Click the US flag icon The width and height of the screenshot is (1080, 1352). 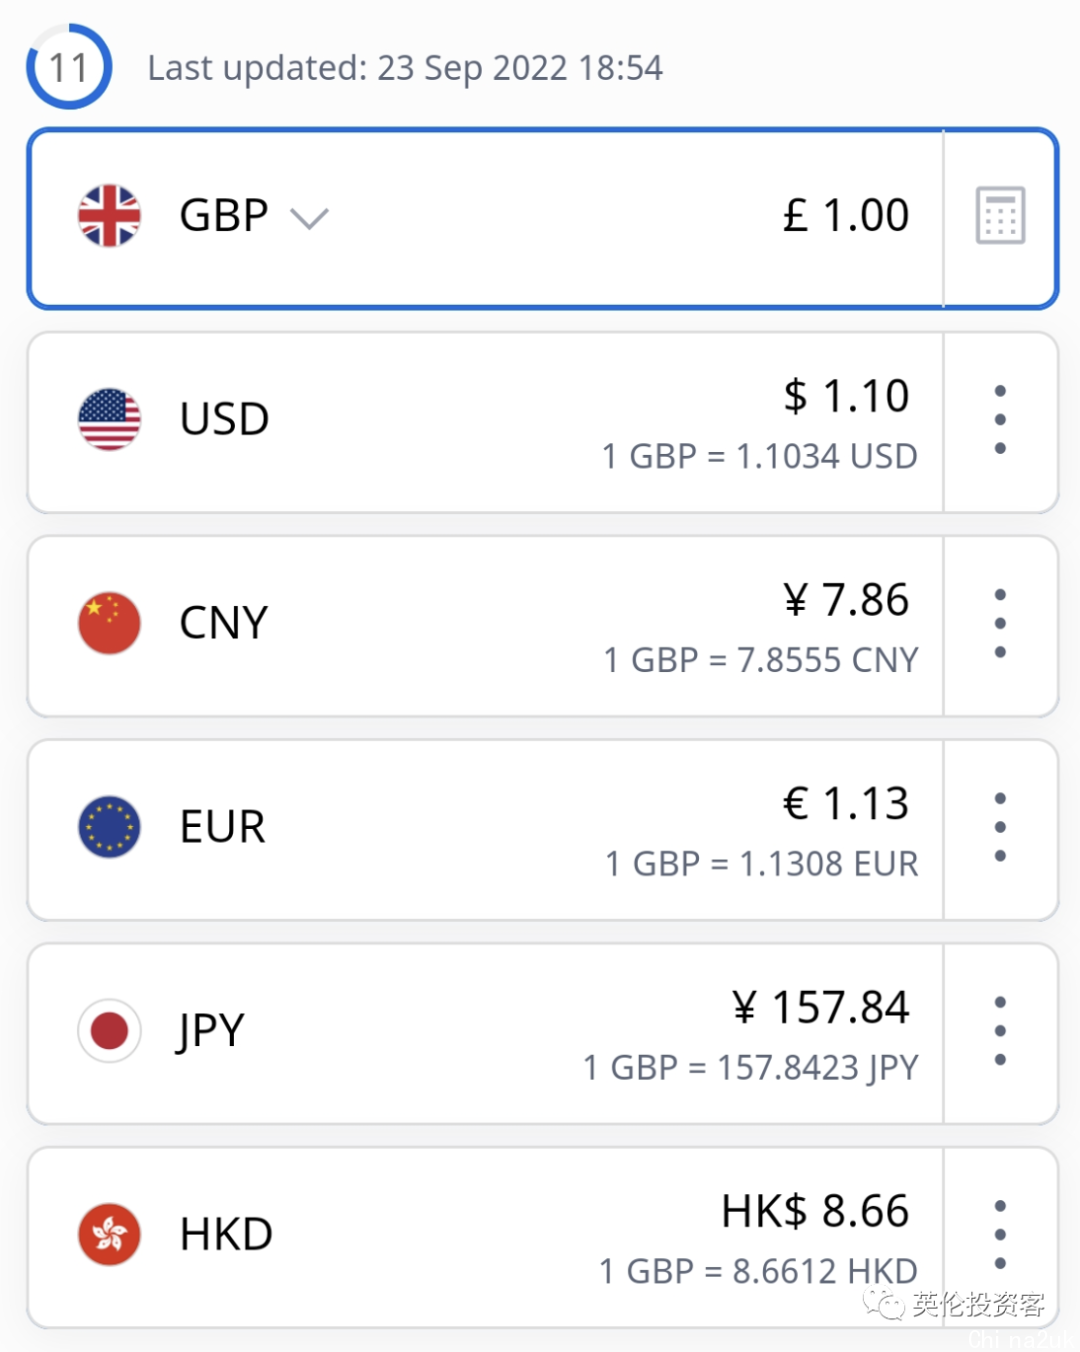(109, 420)
